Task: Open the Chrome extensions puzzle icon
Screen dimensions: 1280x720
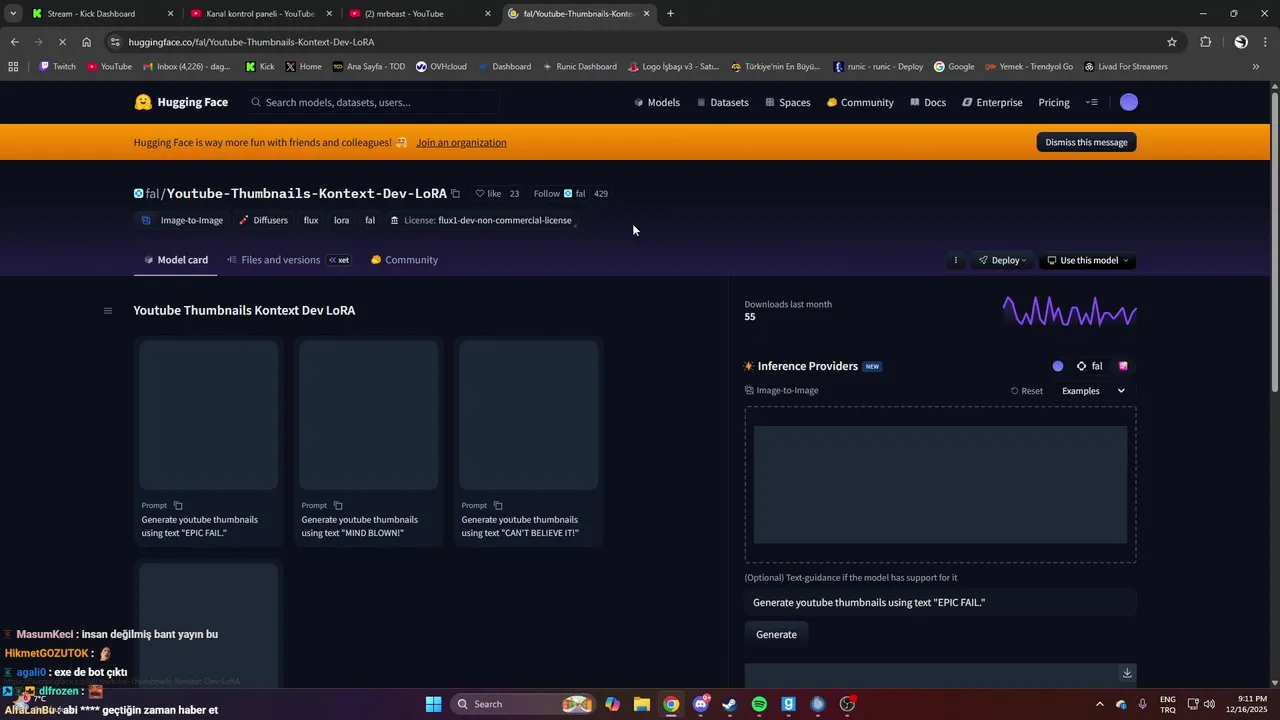Action: click(x=1206, y=42)
